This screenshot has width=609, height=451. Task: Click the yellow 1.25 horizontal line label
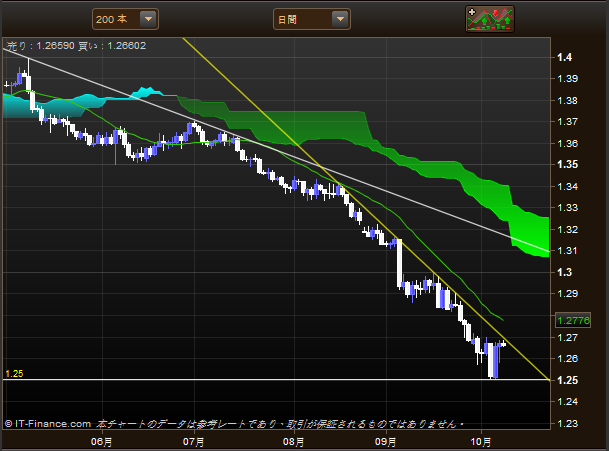click(x=14, y=374)
